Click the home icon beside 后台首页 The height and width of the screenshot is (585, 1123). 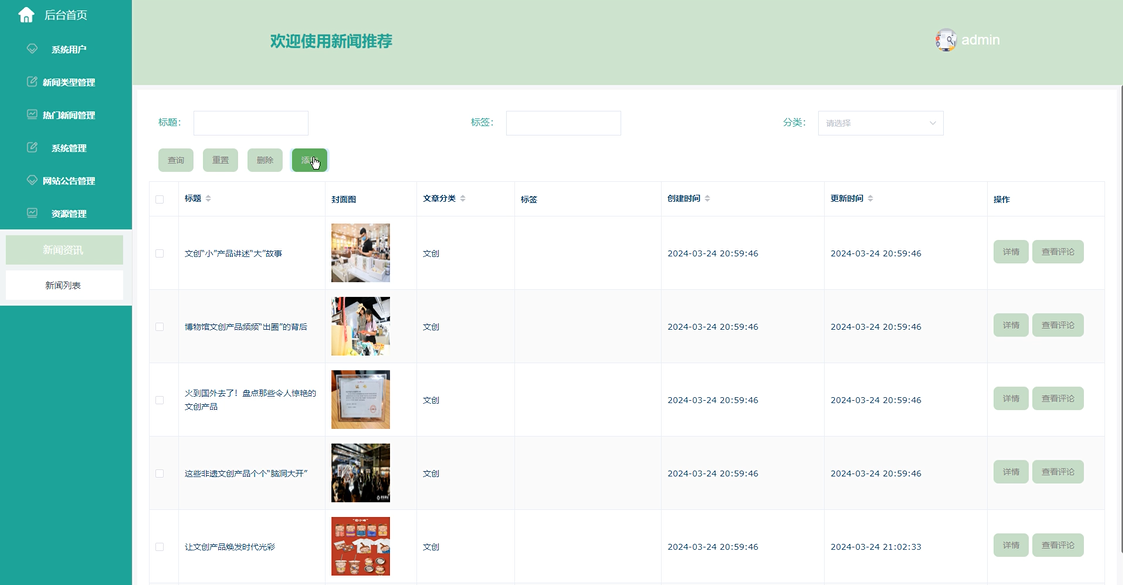point(26,15)
